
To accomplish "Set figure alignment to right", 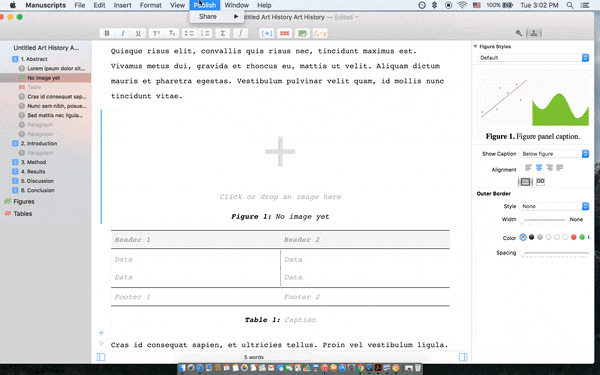I will pyautogui.click(x=549, y=168).
